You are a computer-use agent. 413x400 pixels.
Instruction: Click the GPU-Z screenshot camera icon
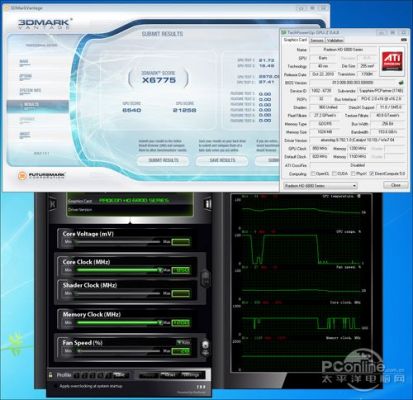tap(403, 41)
